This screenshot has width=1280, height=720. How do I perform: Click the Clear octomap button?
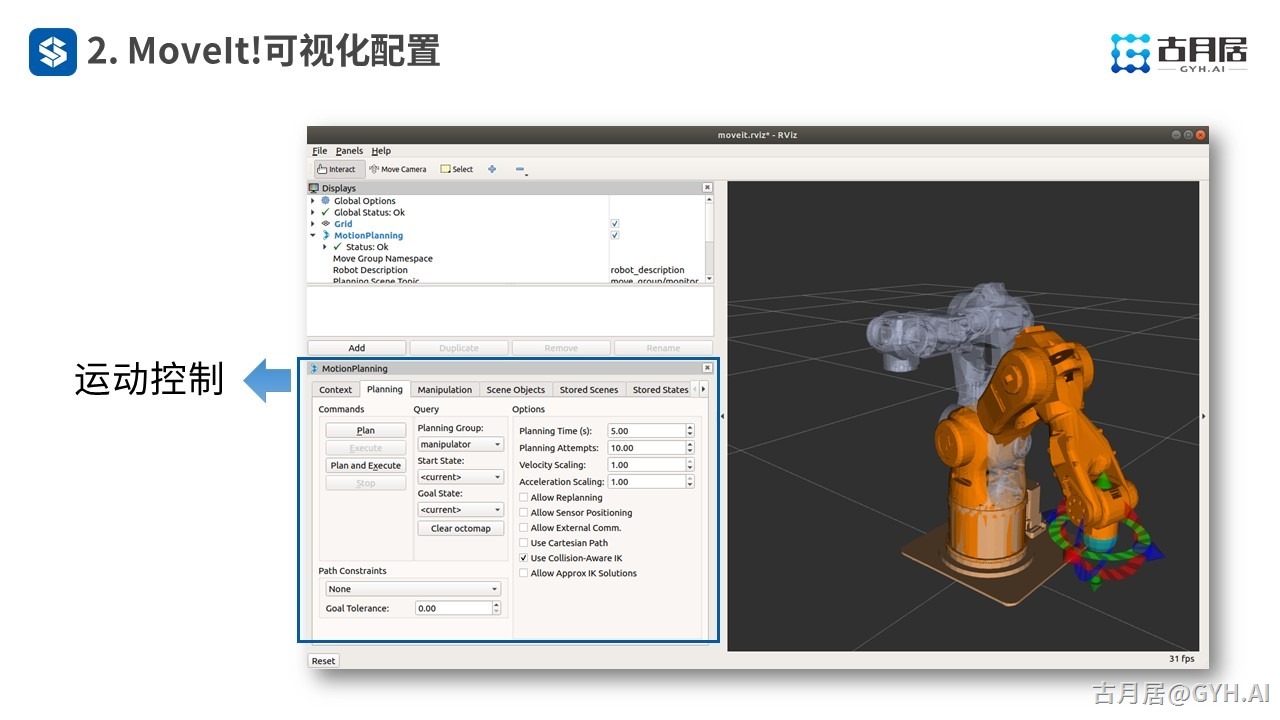pos(460,528)
